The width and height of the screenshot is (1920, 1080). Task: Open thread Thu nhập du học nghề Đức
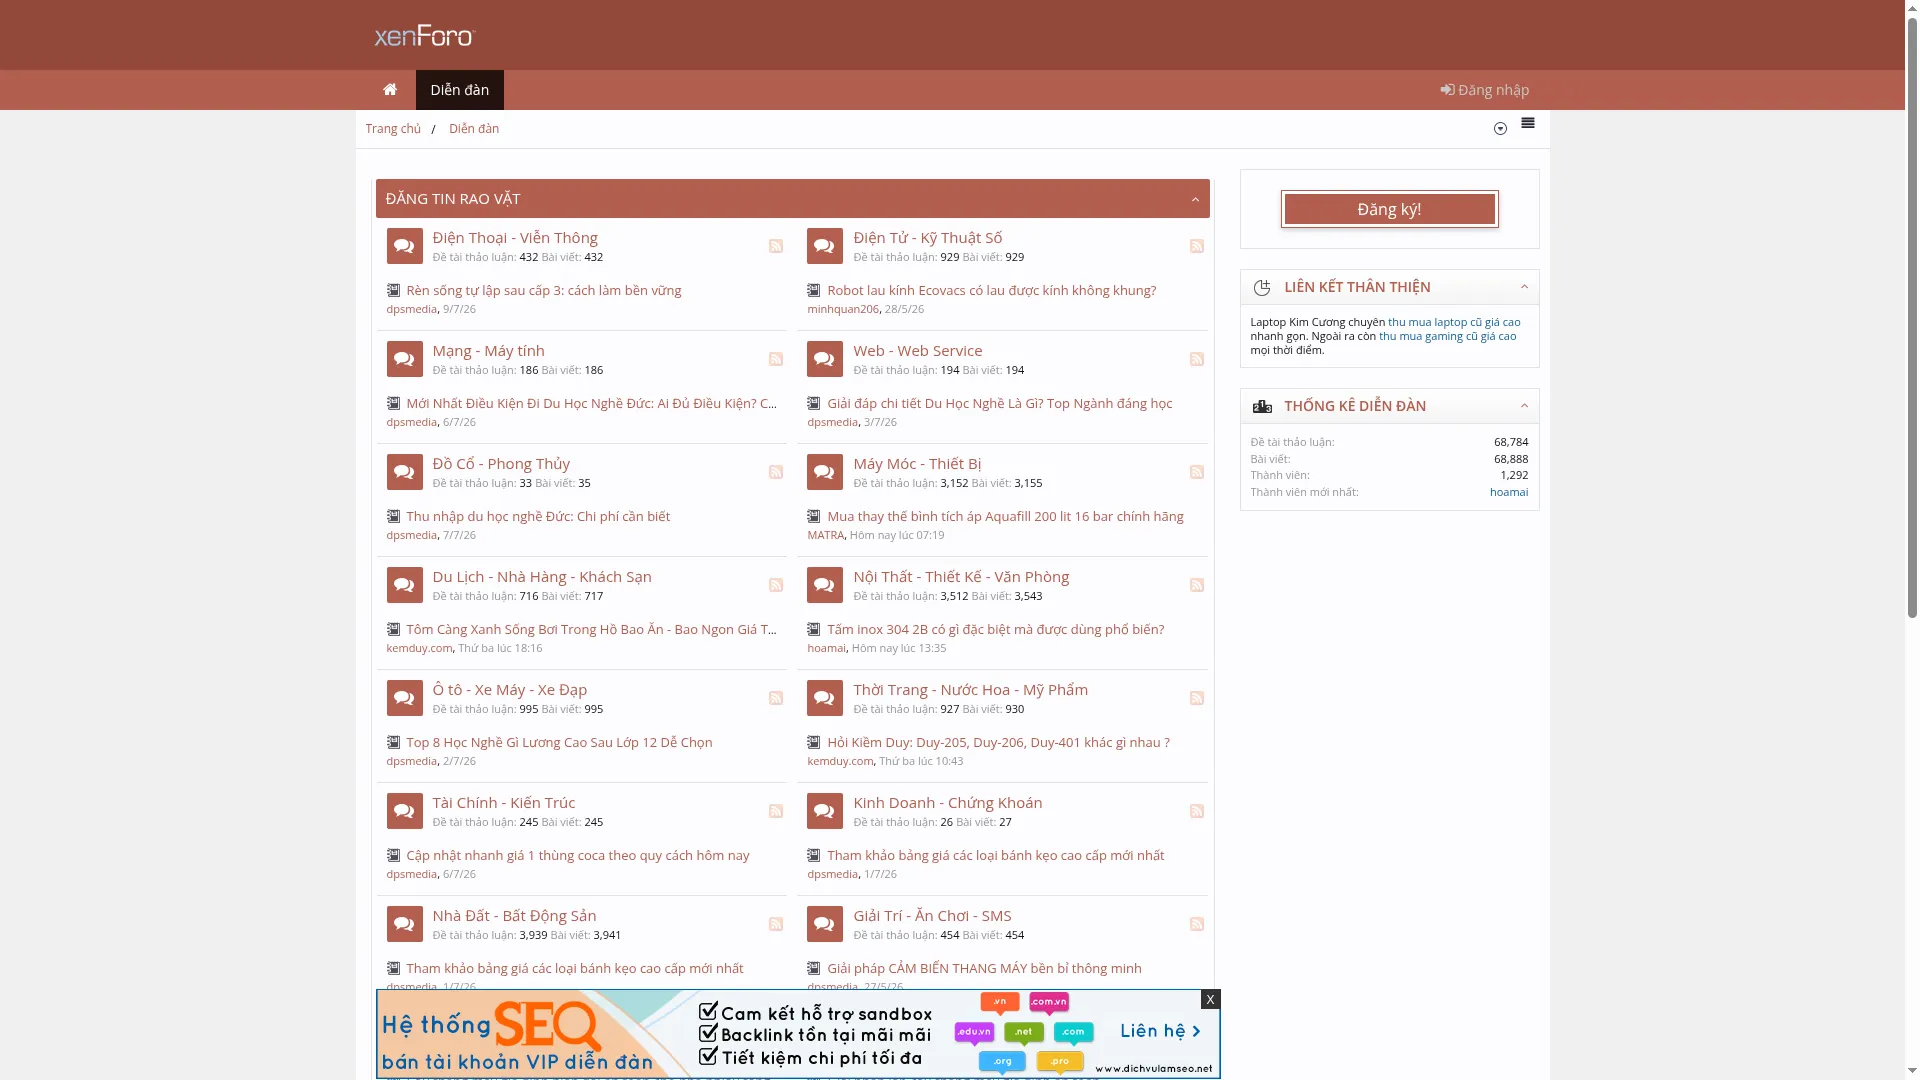click(538, 517)
